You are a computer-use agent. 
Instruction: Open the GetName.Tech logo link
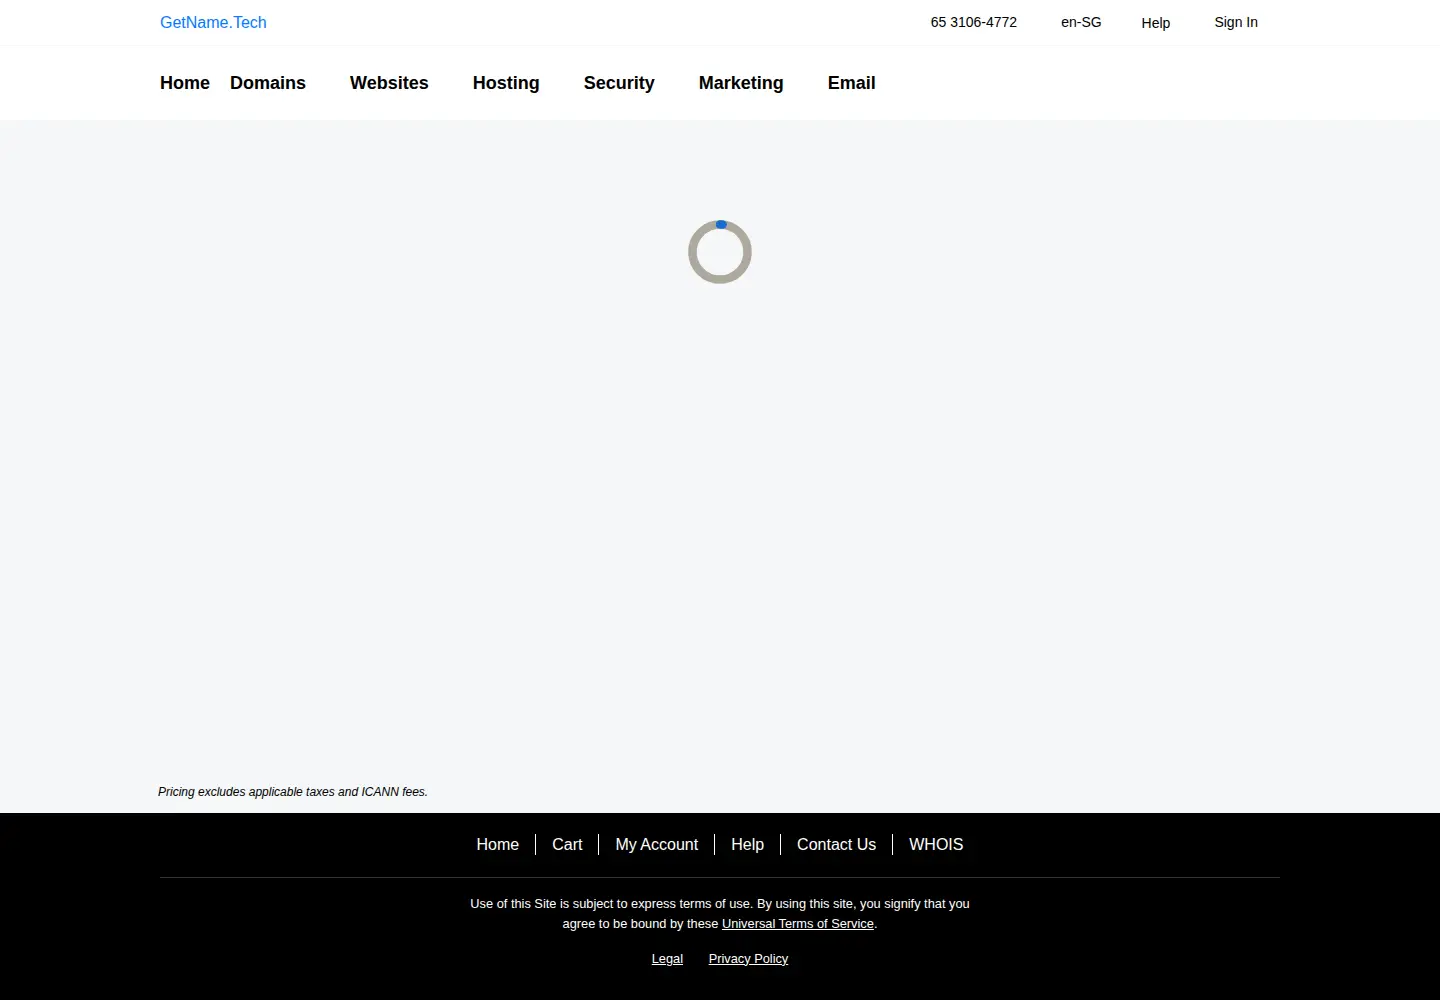(x=213, y=22)
